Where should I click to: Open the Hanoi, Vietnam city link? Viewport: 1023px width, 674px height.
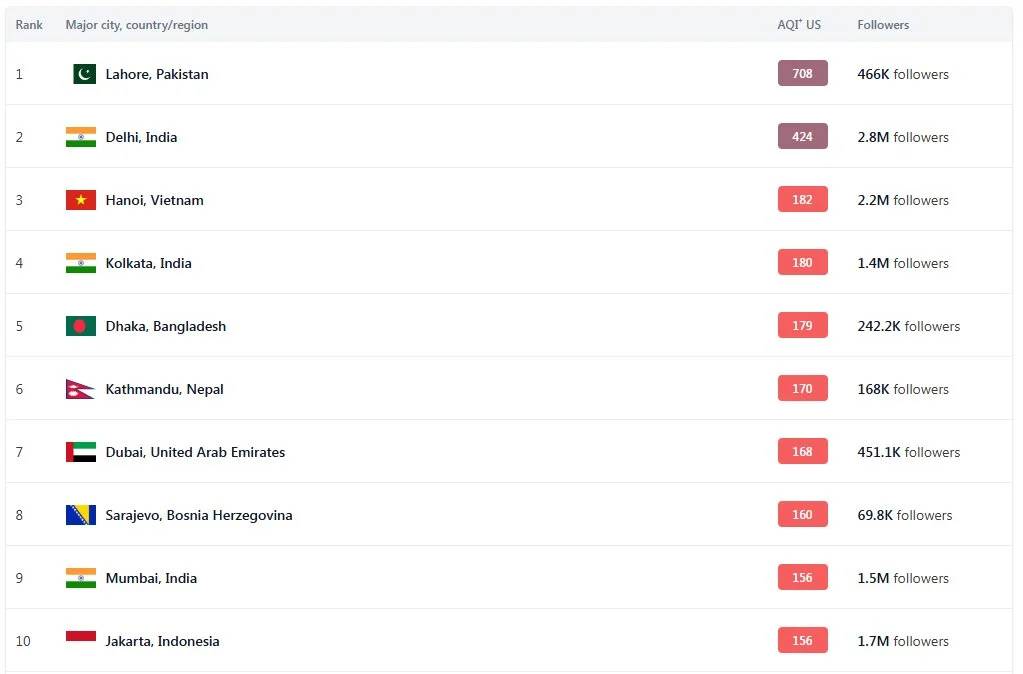point(155,200)
